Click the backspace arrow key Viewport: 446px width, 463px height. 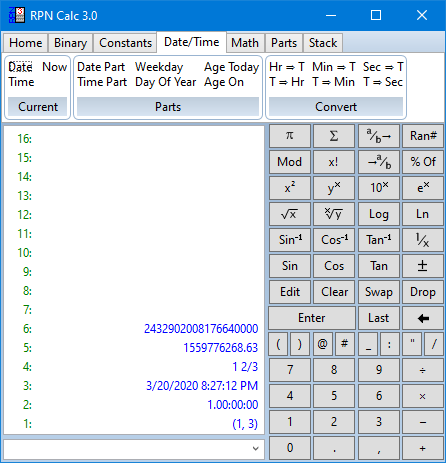(423, 318)
